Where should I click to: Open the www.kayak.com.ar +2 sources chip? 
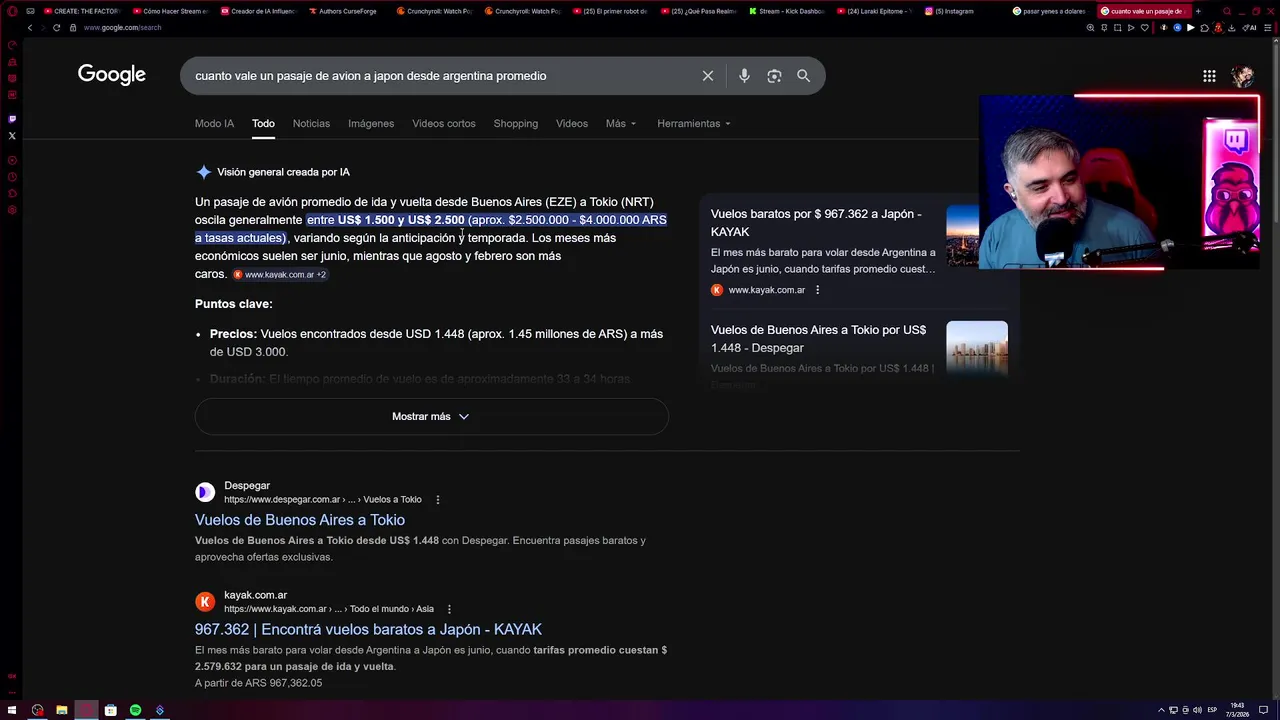pos(279,274)
